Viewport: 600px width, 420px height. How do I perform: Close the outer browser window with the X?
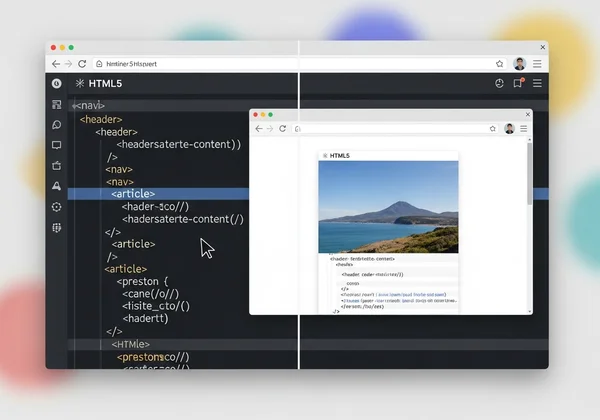543,47
